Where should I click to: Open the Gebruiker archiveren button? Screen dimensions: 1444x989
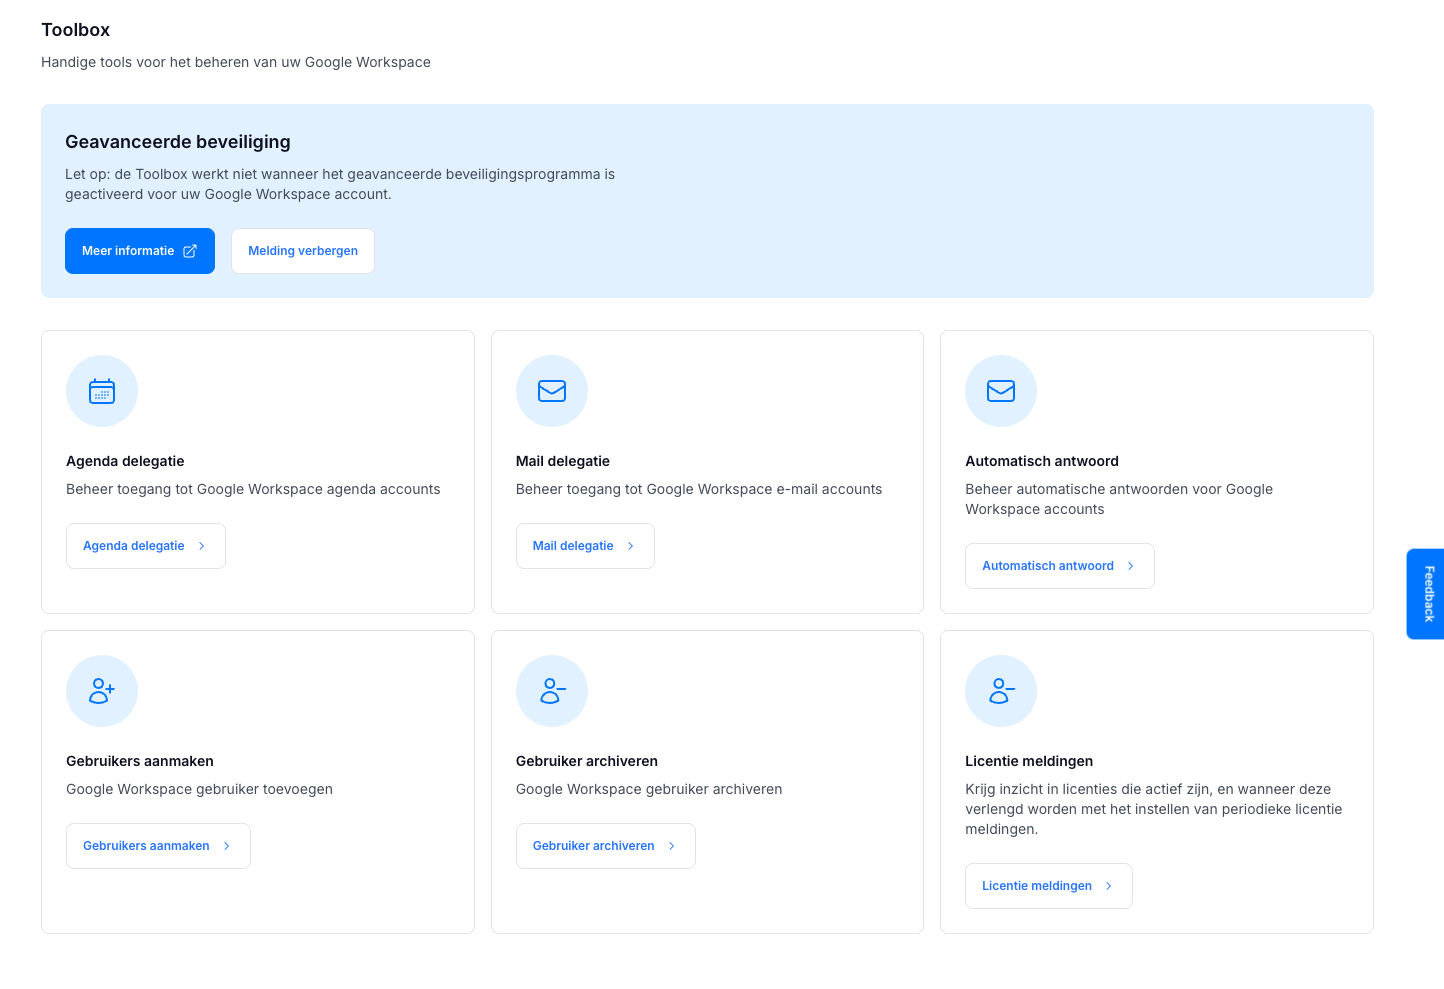click(605, 846)
